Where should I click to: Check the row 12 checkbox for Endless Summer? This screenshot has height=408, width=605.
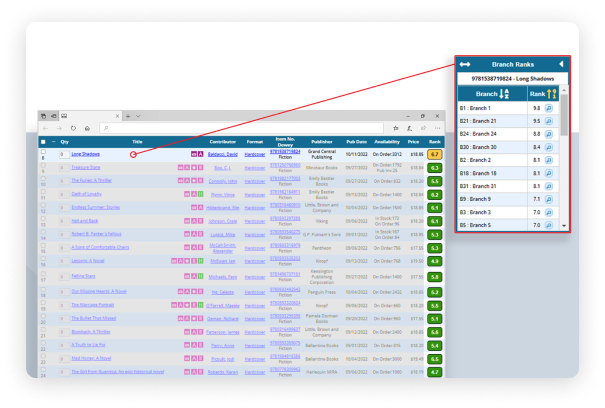pyautogui.click(x=43, y=205)
